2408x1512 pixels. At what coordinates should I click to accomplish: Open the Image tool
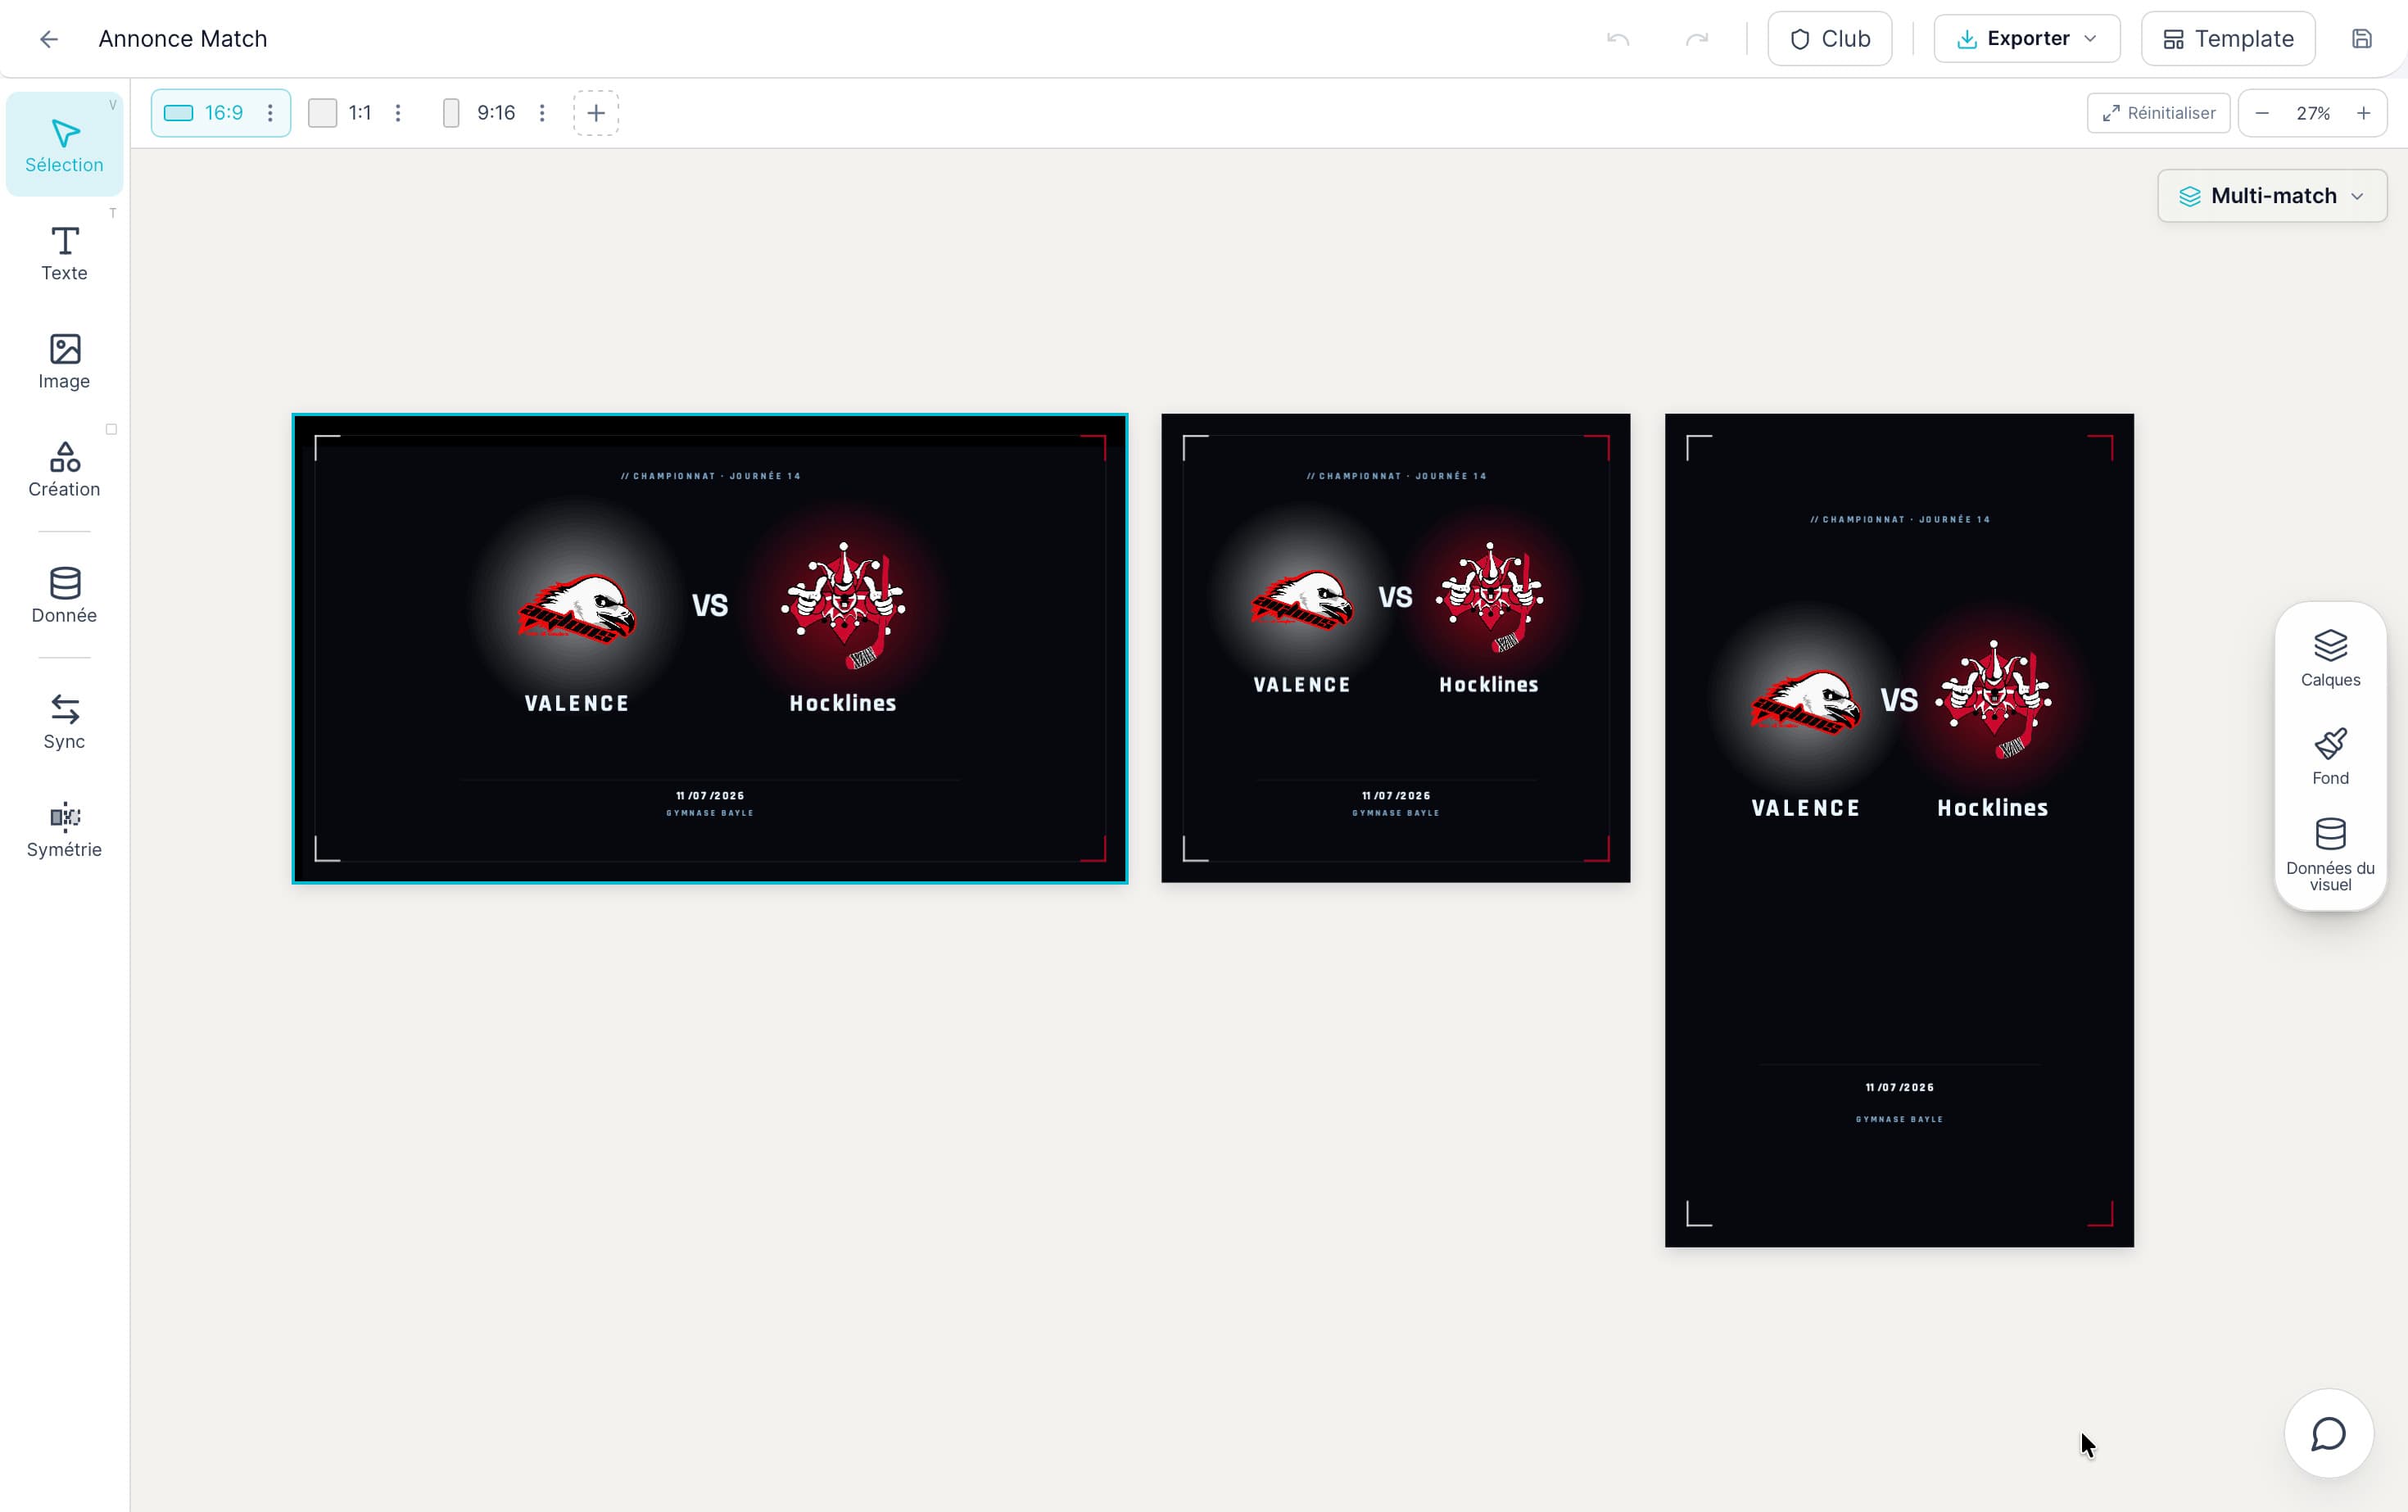pos(64,361)
